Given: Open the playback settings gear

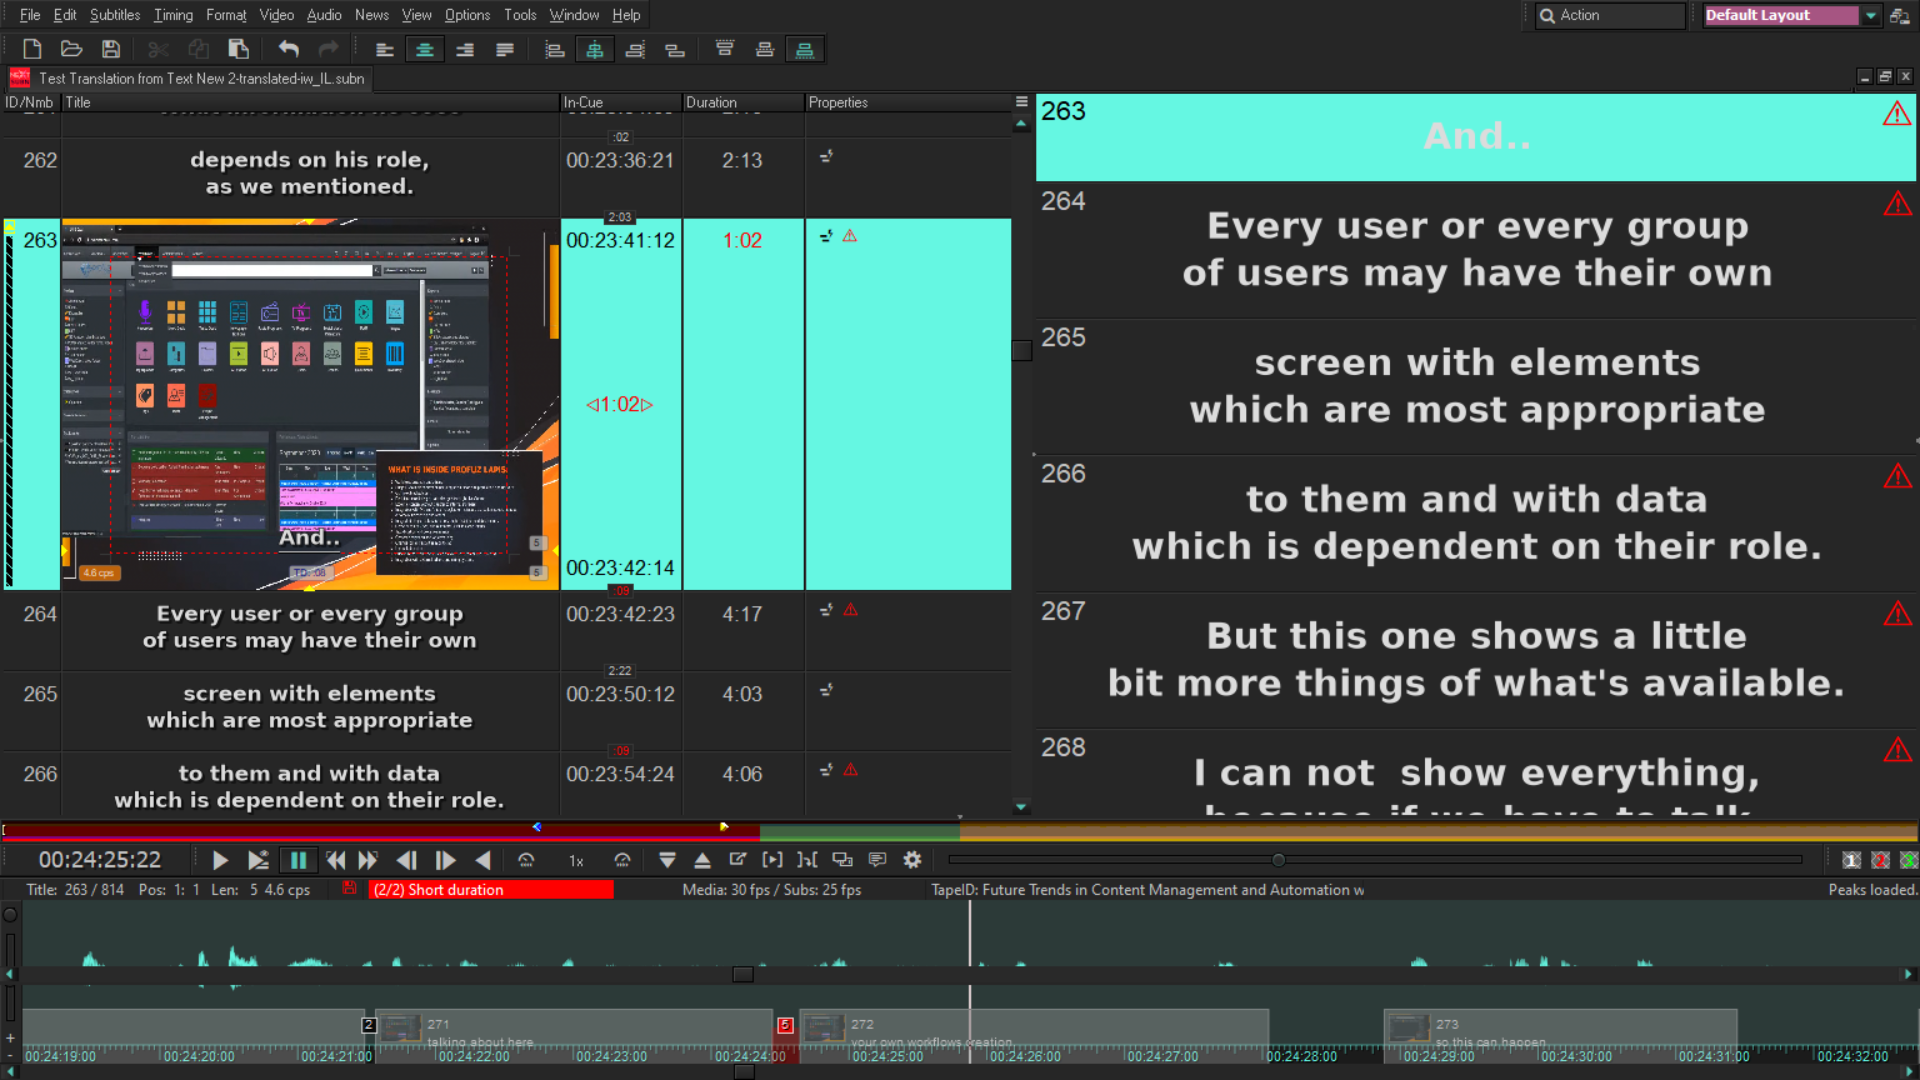Looking at the screenshot, I should [911, 859].
